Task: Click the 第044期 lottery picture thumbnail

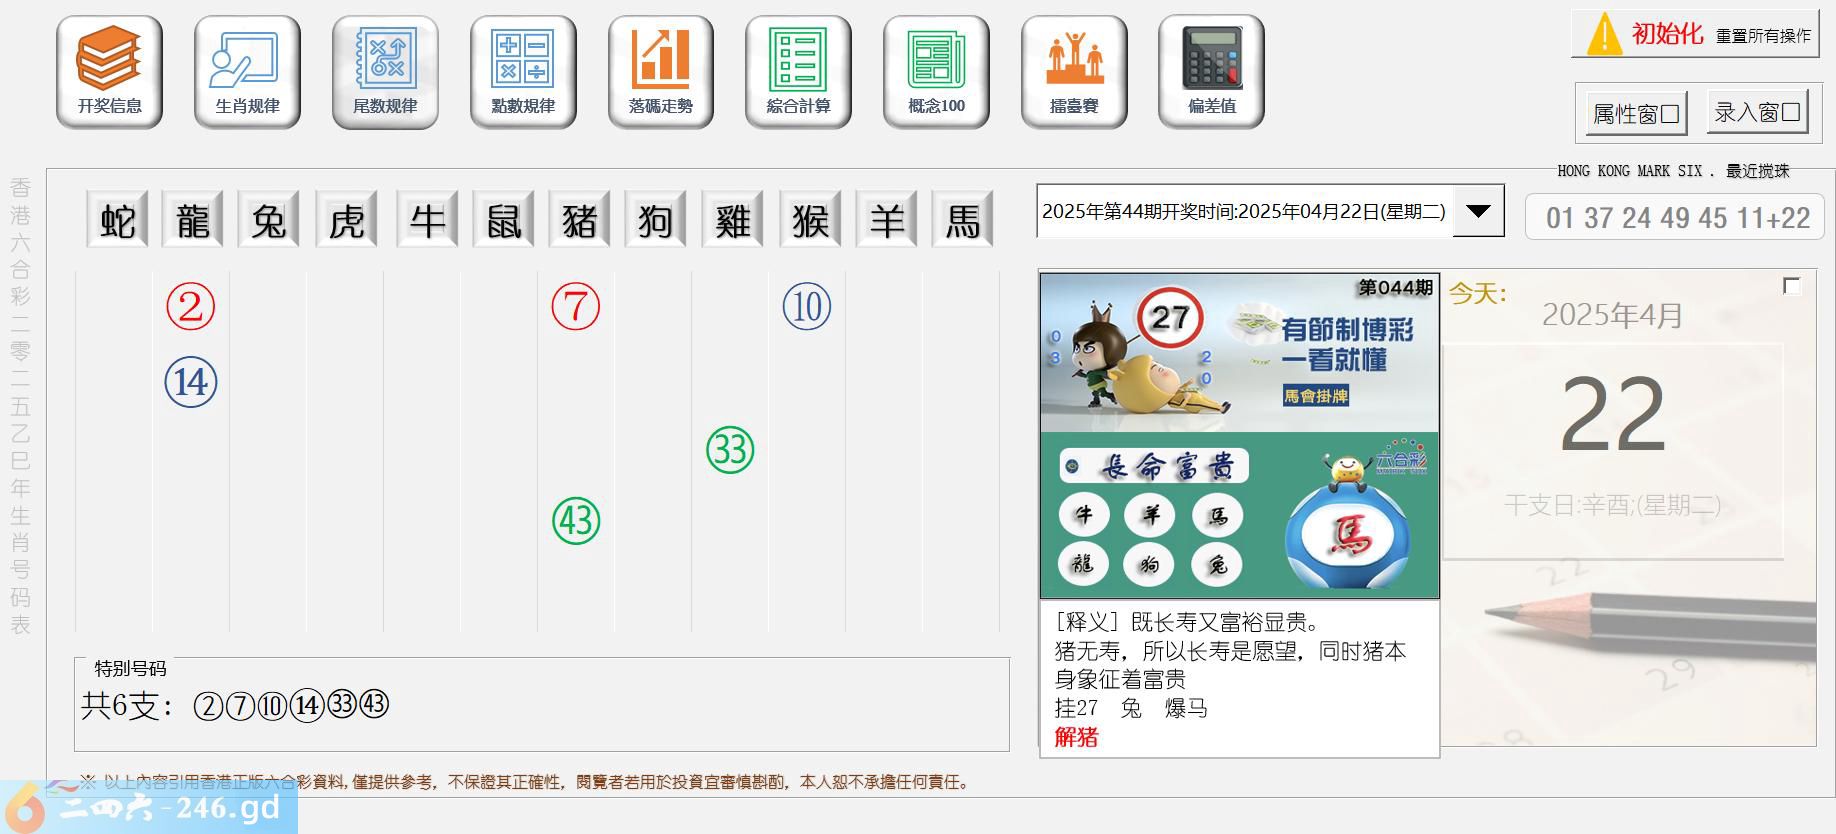Action: point(1239,436)
